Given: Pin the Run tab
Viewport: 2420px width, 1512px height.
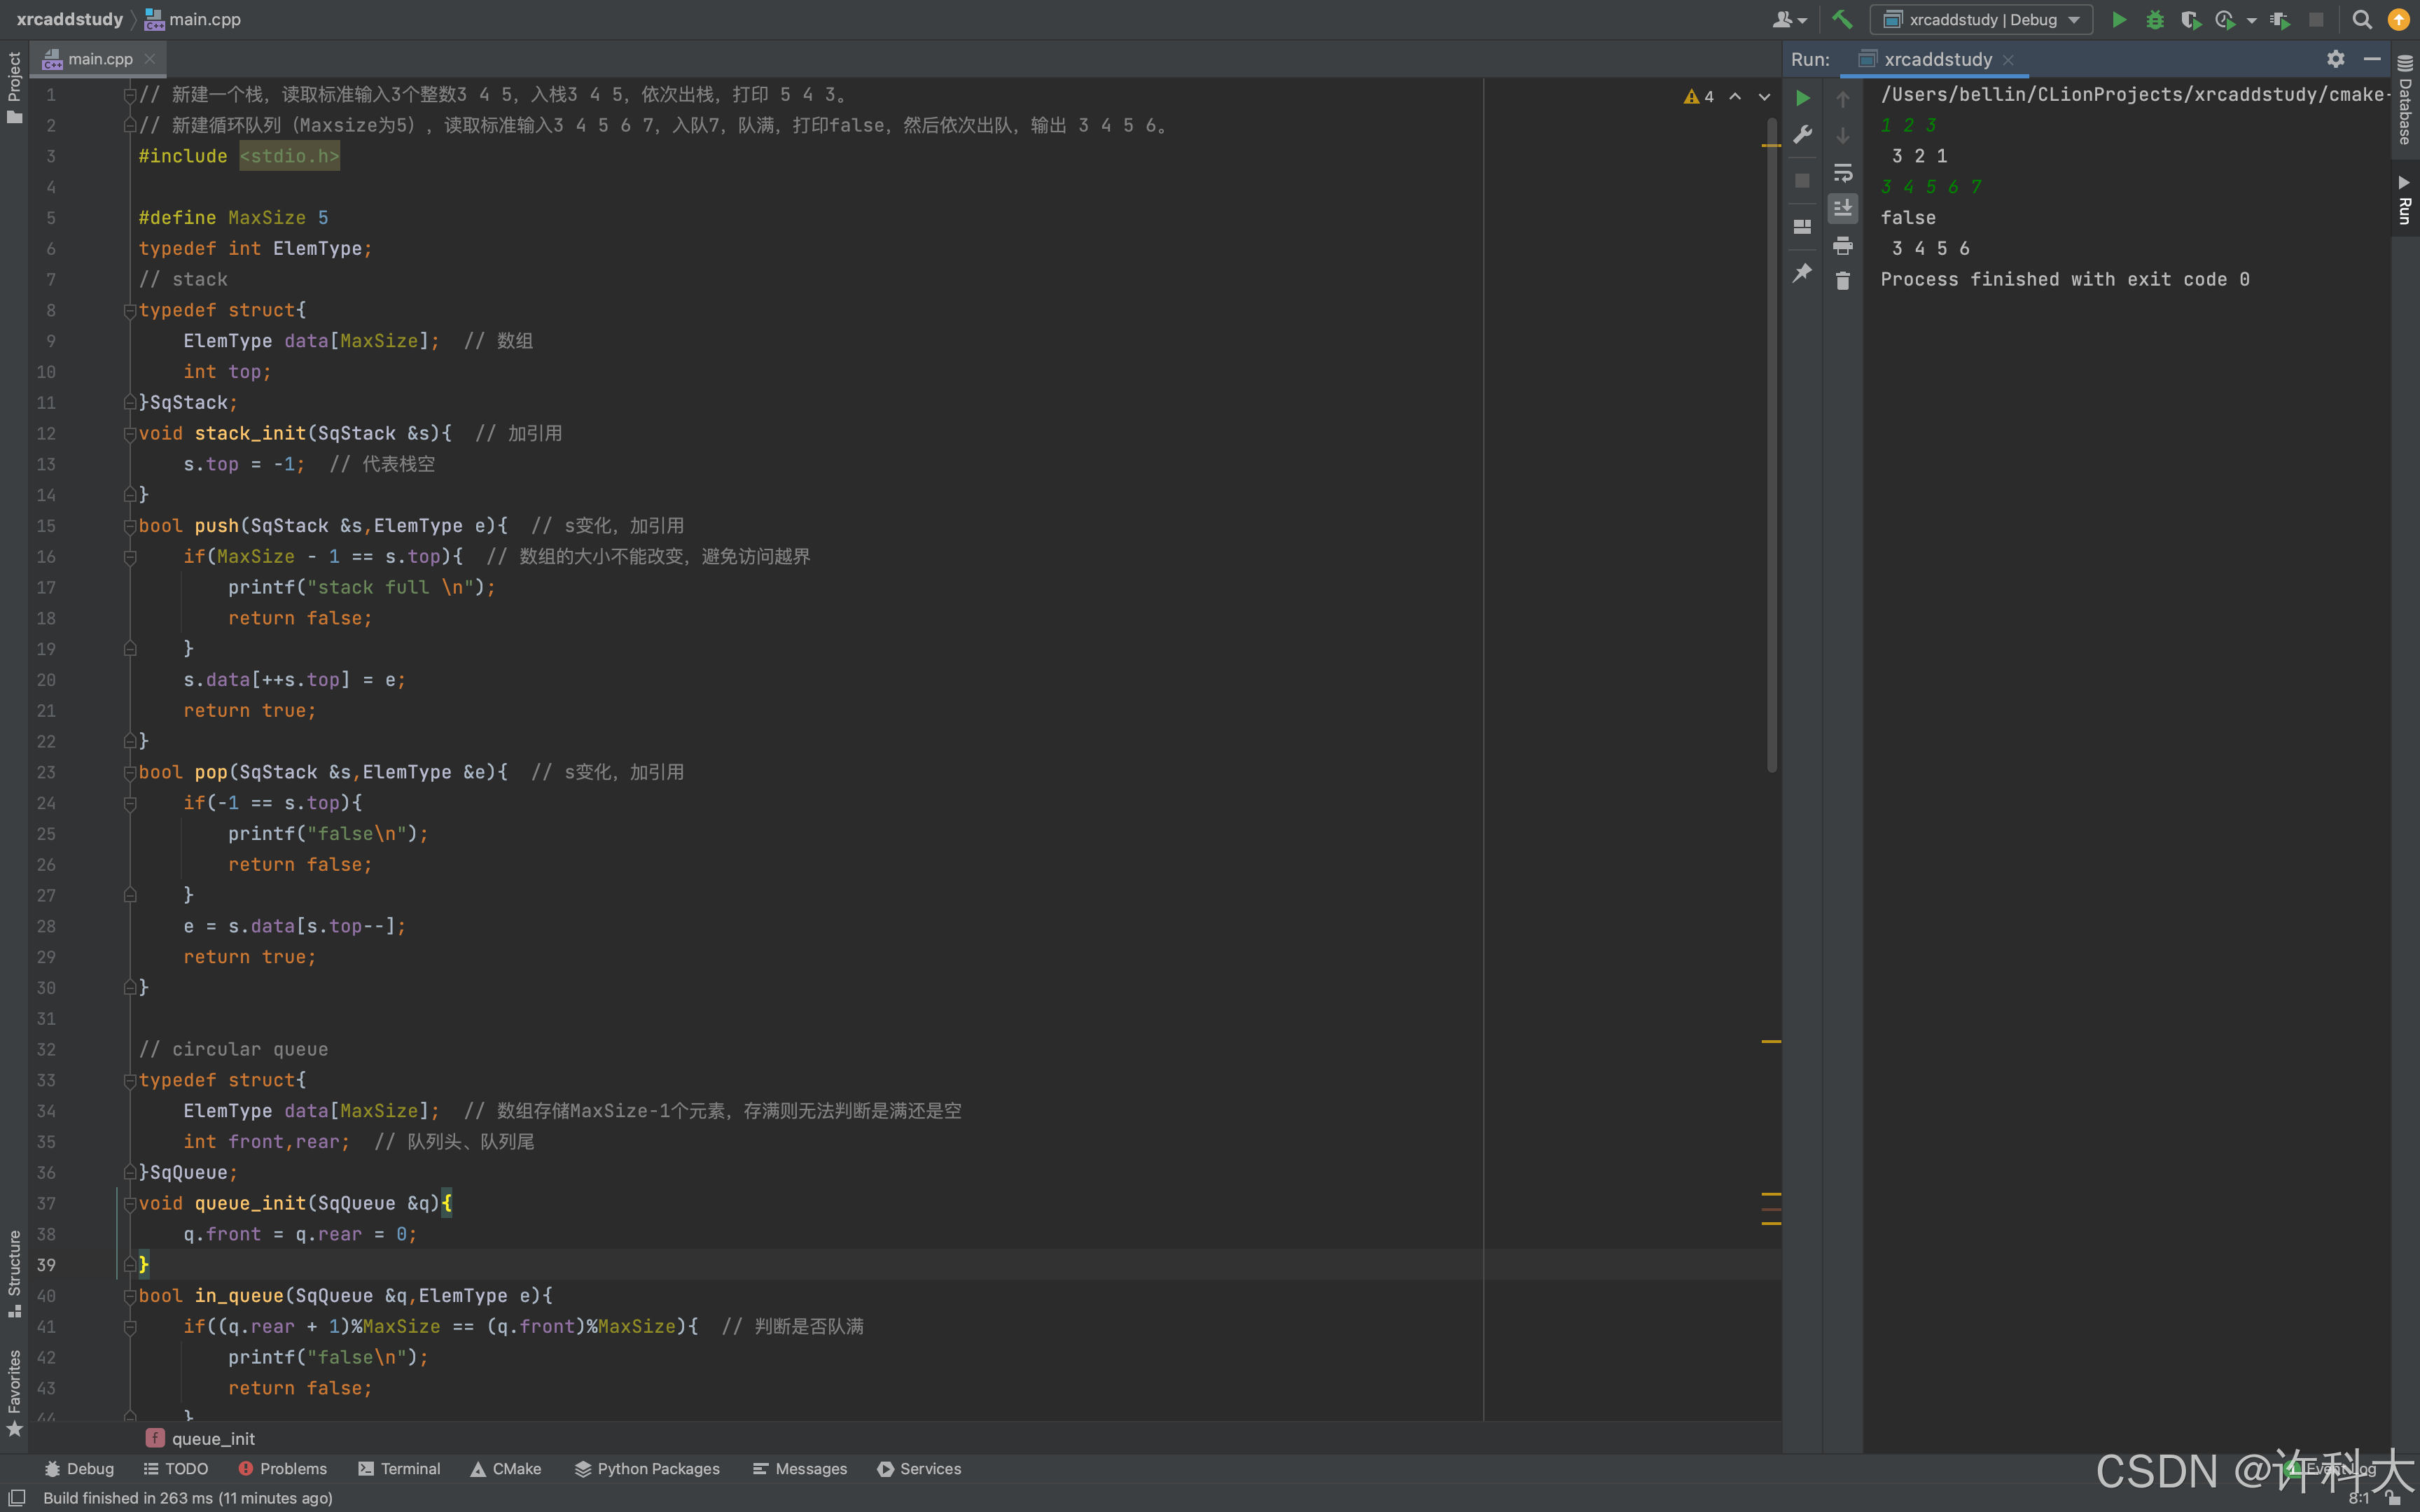Looking at the screenshot, I should pyautogui.click(x=1802, y=272).
